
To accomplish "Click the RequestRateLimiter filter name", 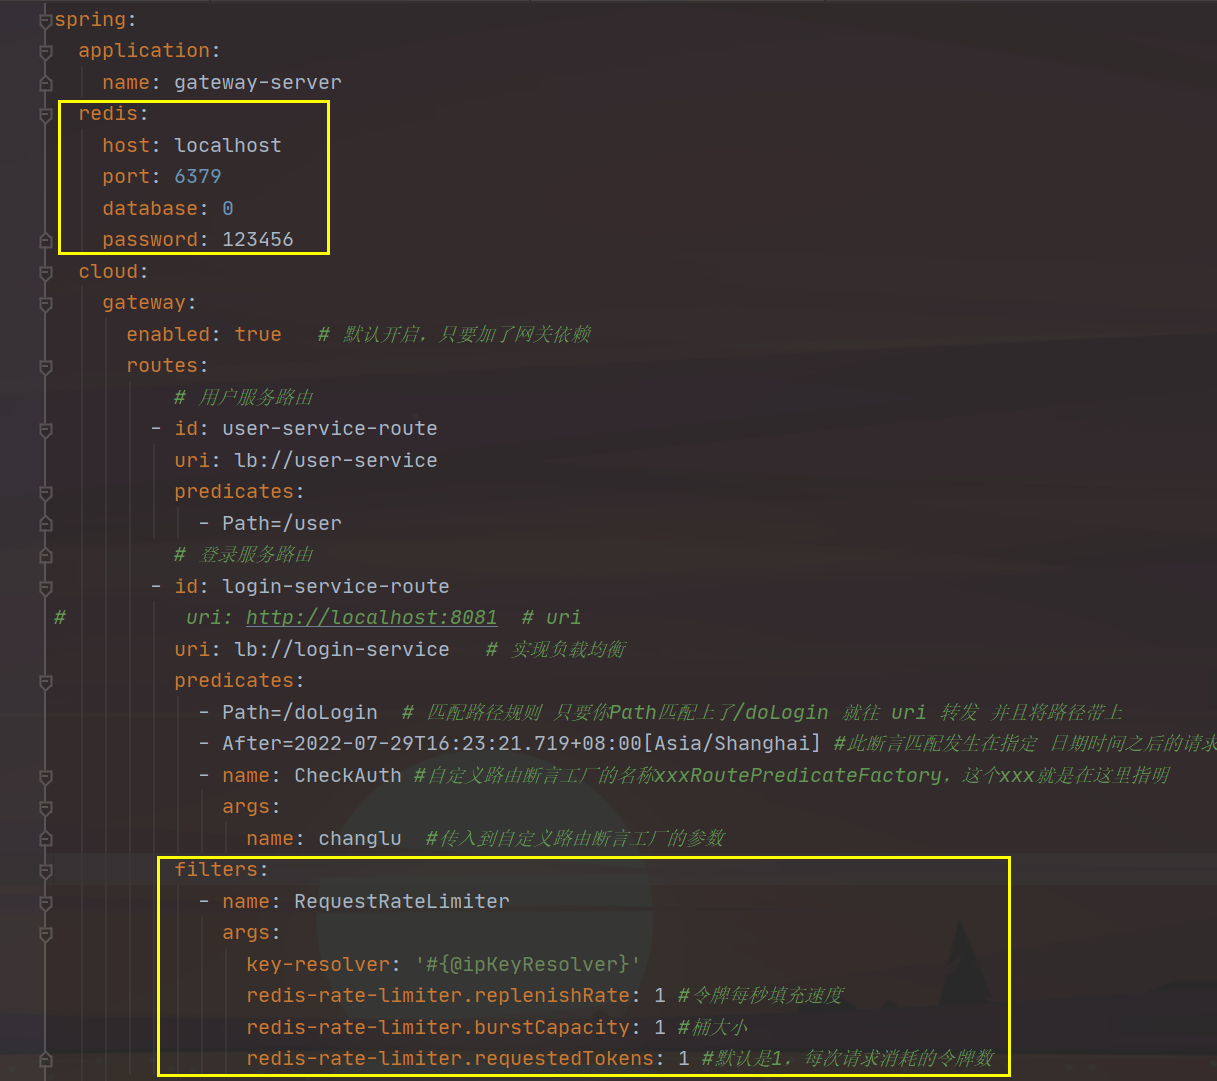I will pos(402,901).
